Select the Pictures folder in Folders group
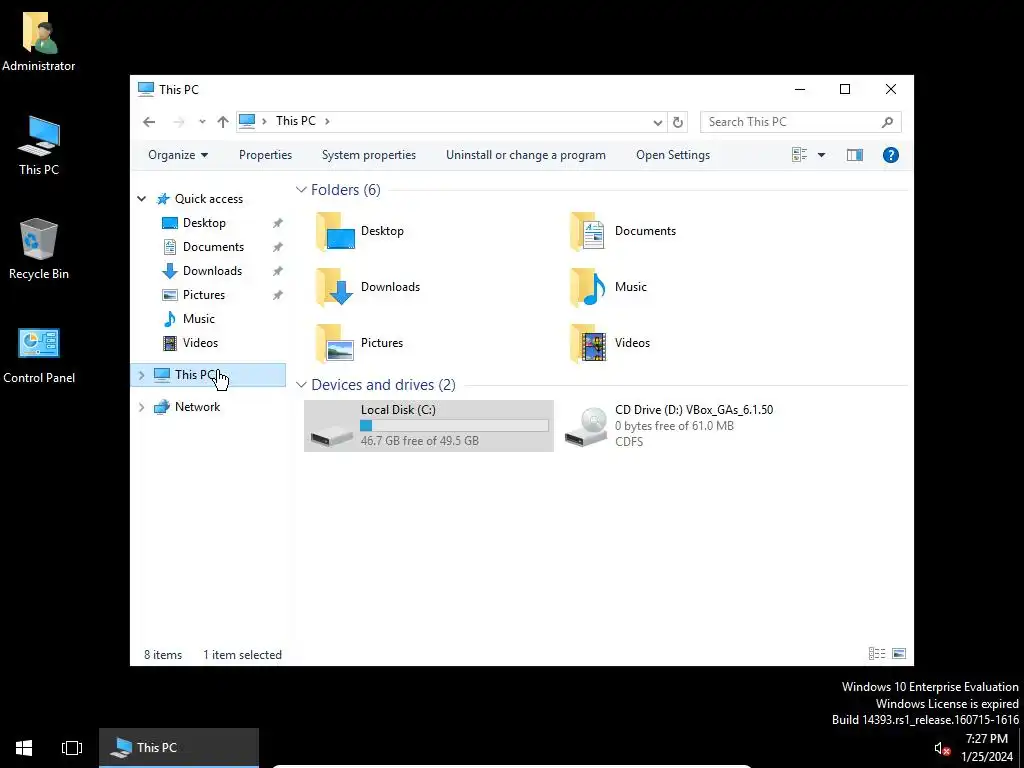1024x768 pixels. [x=360, y=343]
